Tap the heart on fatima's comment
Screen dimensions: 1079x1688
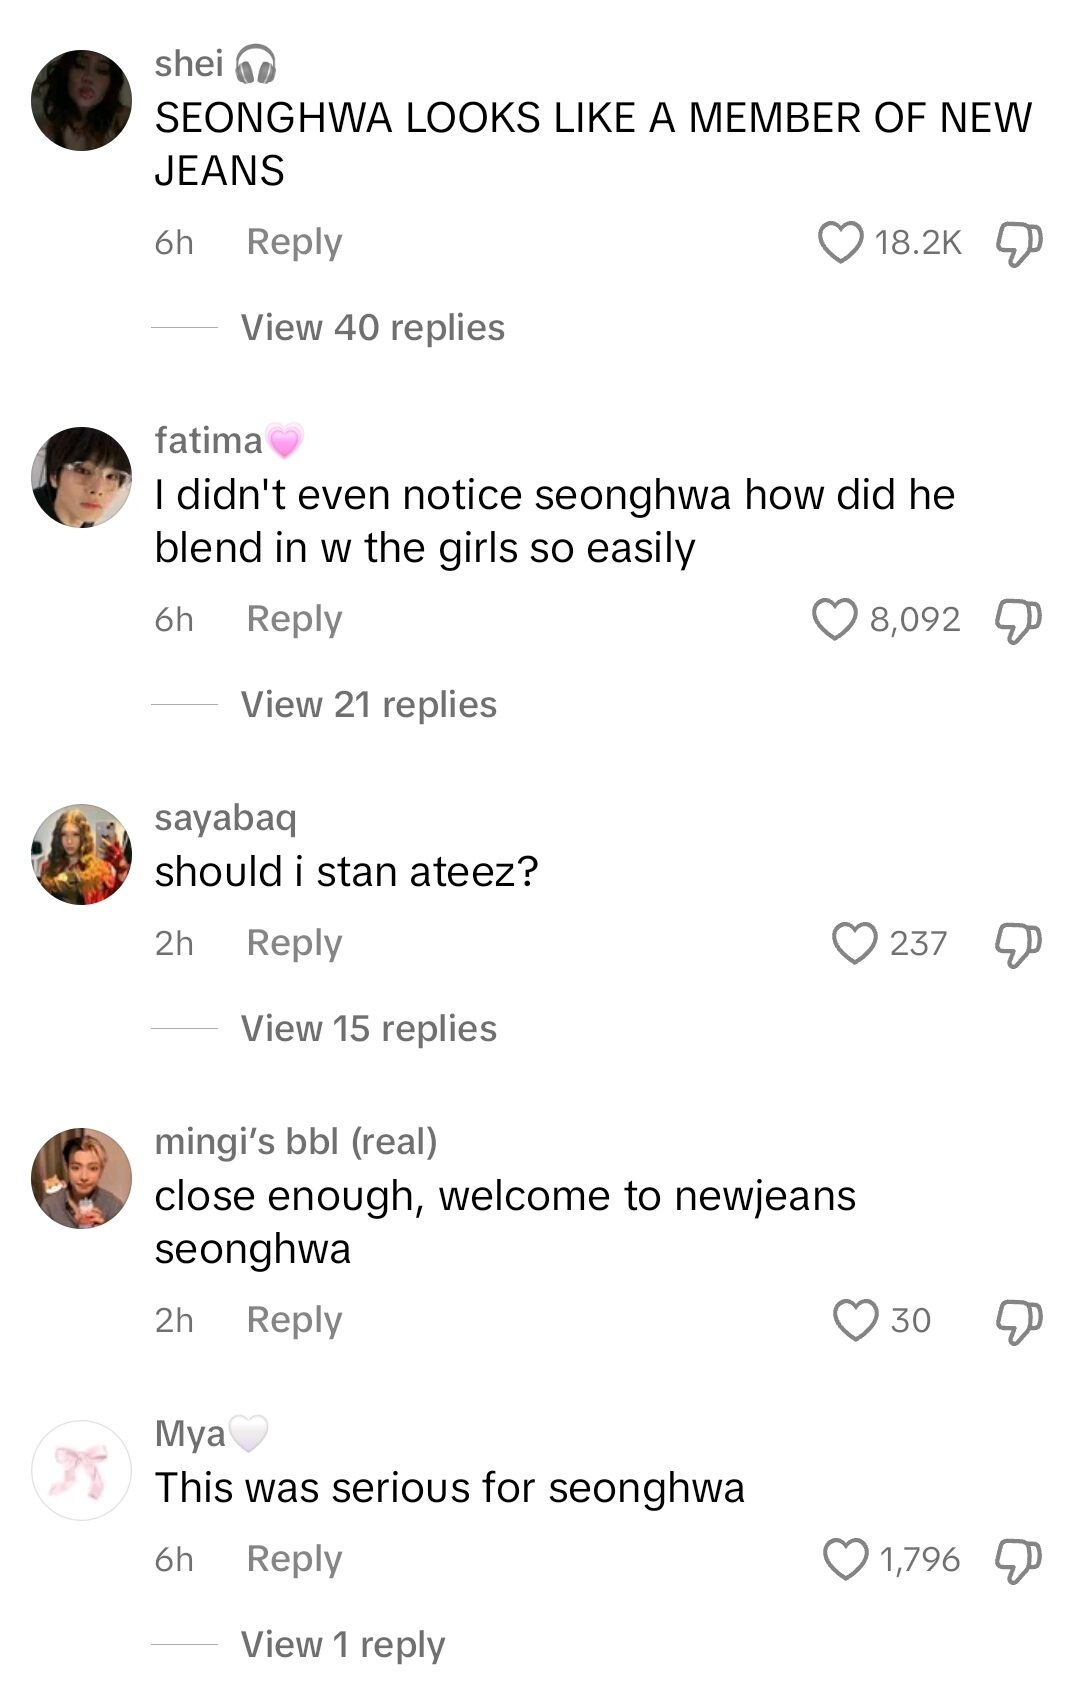(831, 618)
